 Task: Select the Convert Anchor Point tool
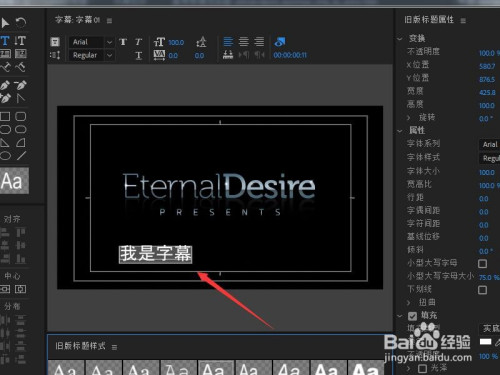tap(21, 98)
